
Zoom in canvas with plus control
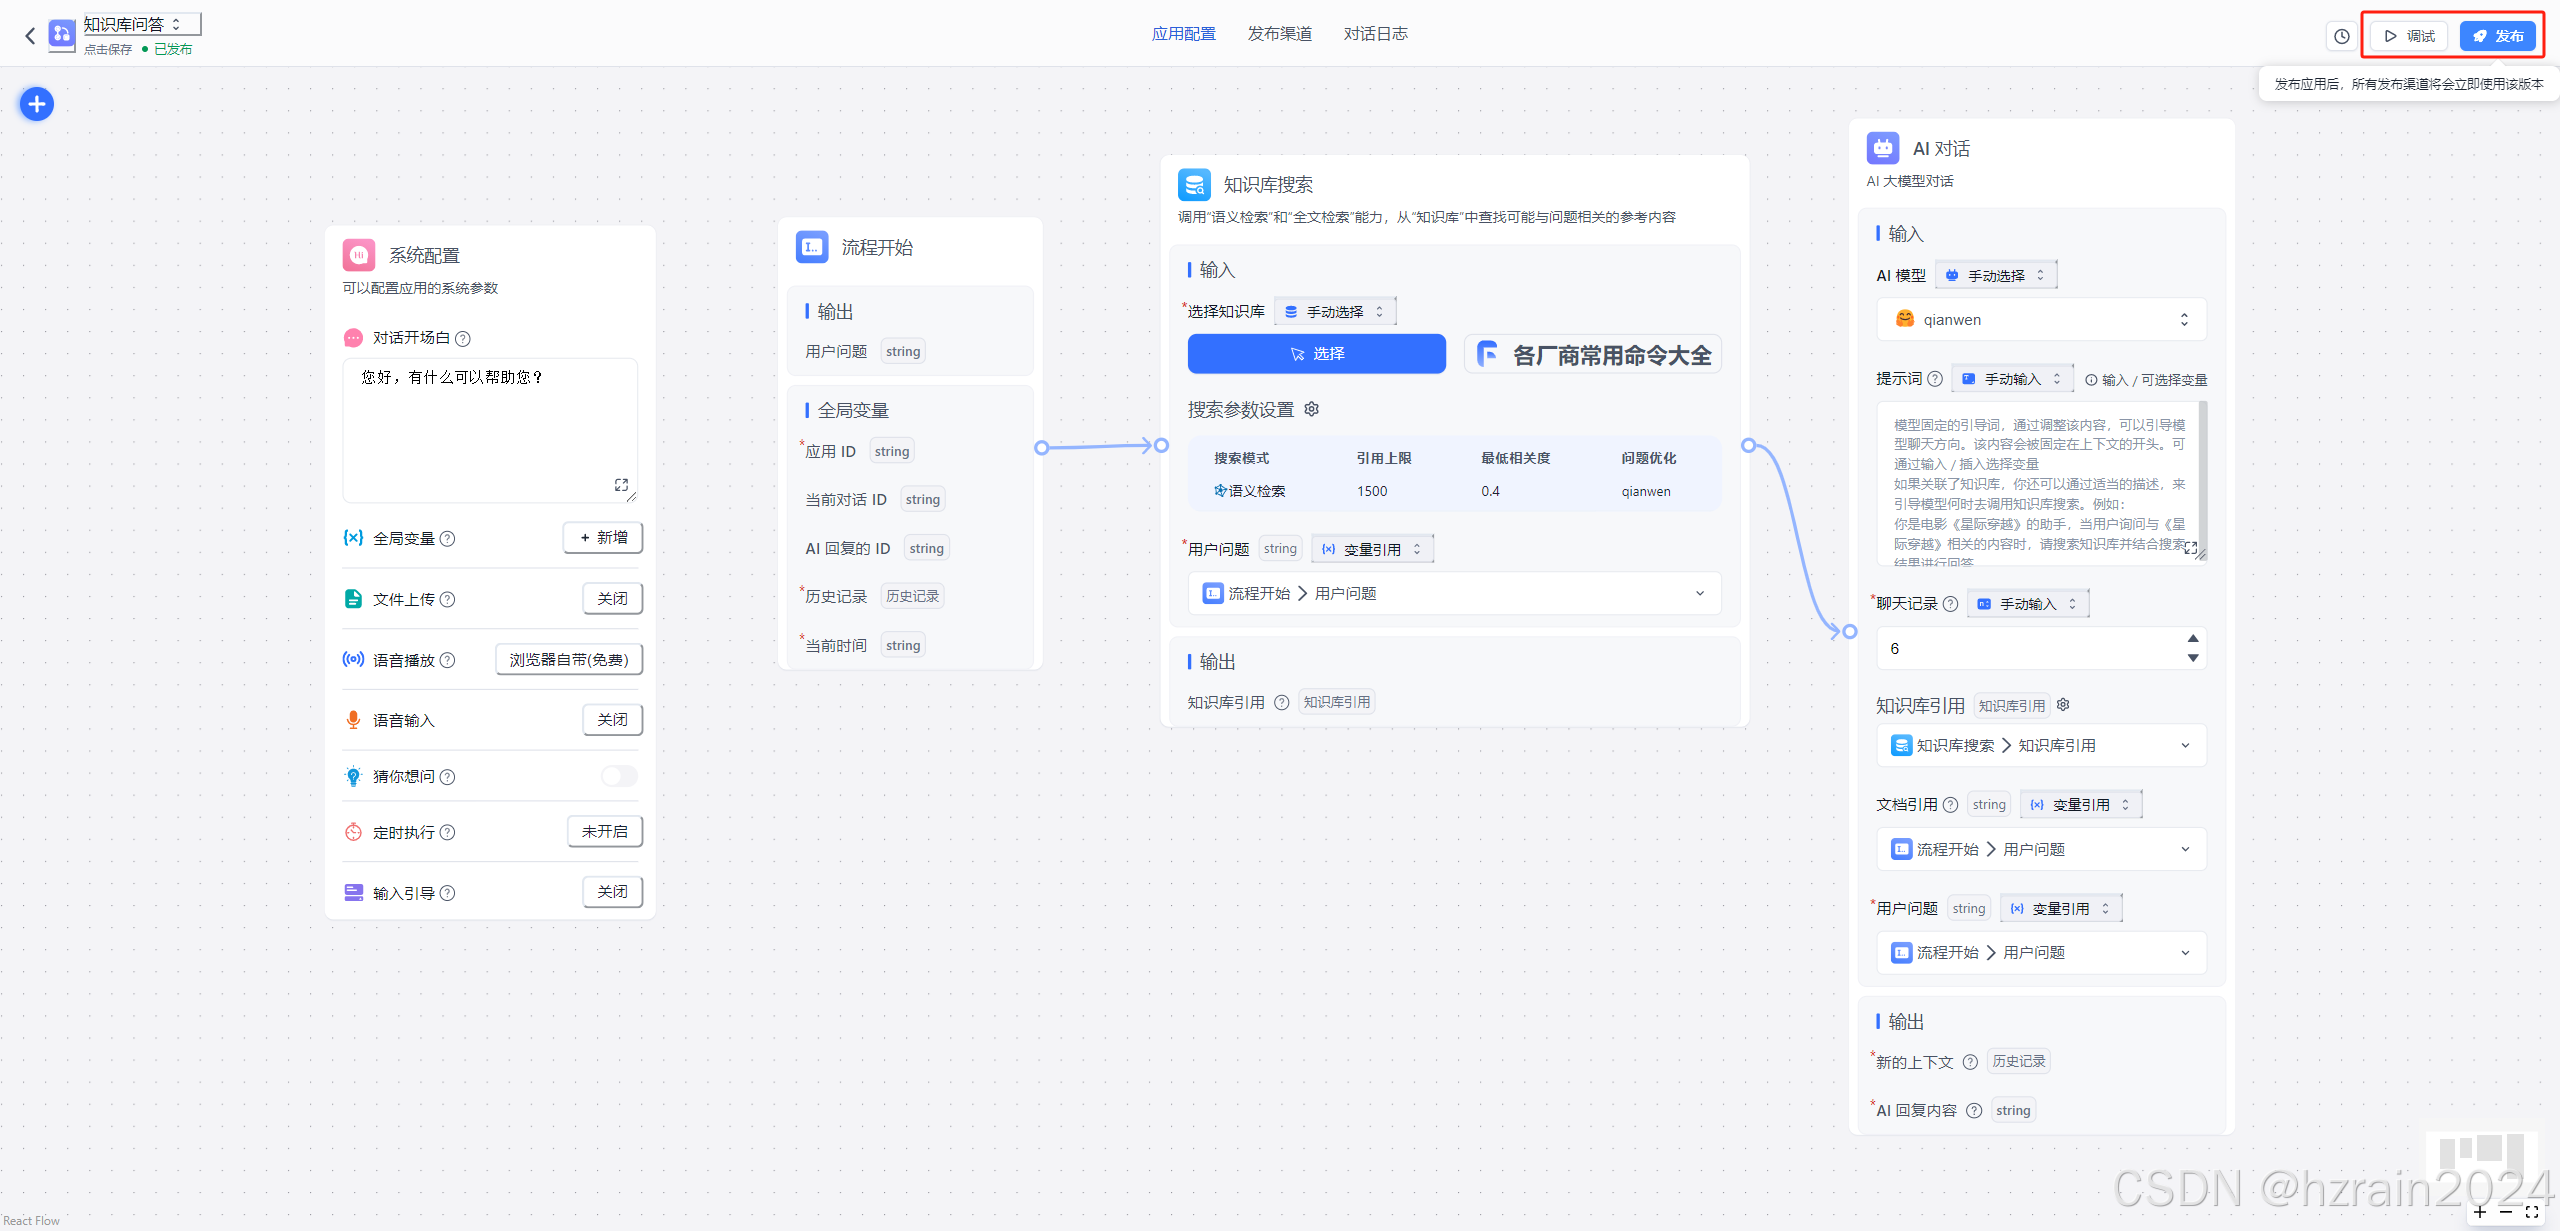2480,1212
